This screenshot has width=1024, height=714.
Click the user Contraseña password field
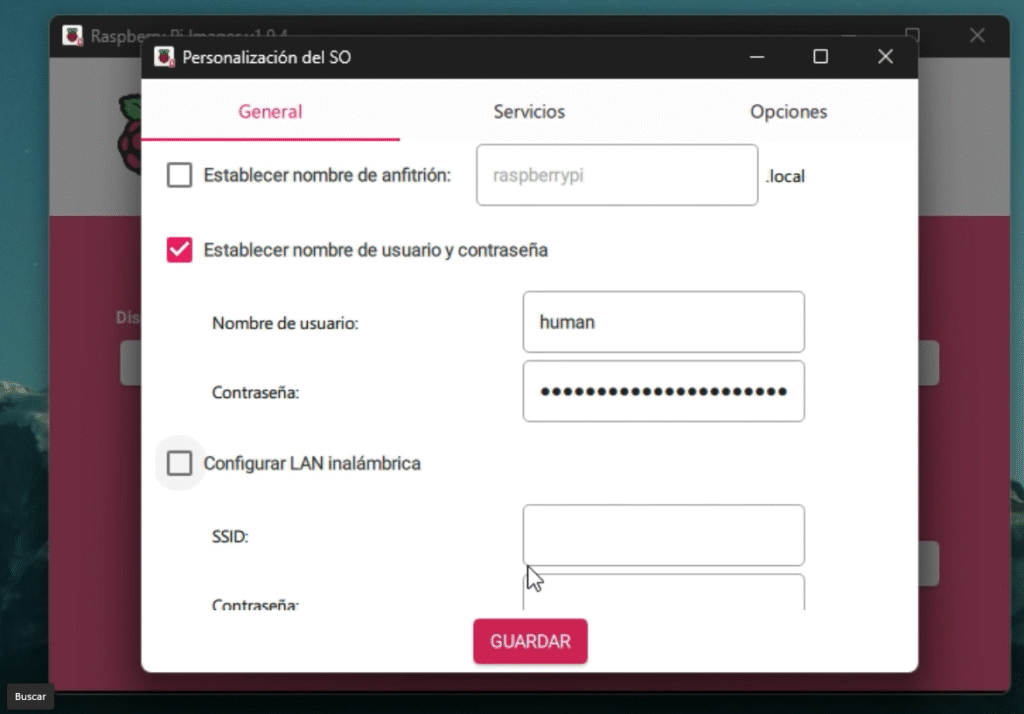coord(664,391)
